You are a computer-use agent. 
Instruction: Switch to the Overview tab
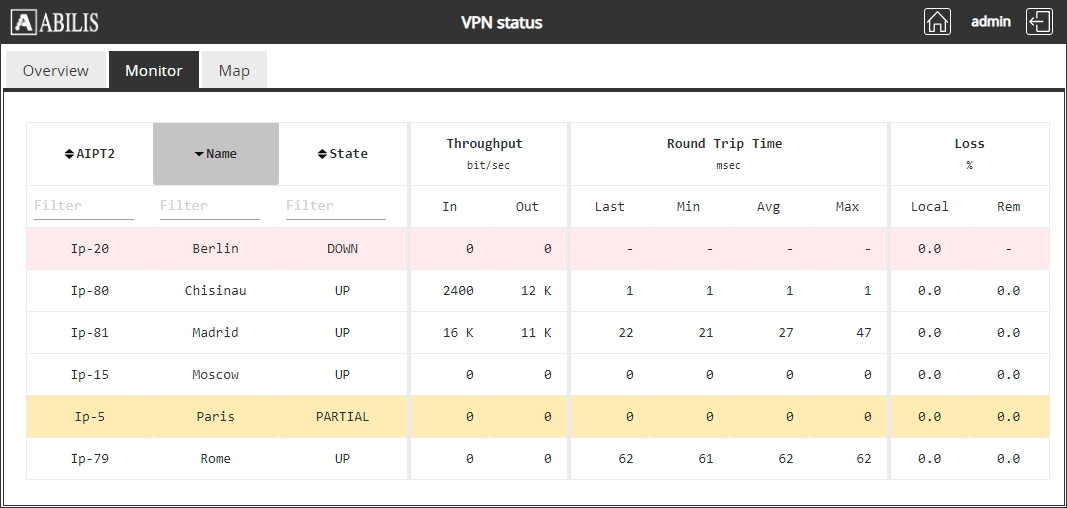pos(56,71)
